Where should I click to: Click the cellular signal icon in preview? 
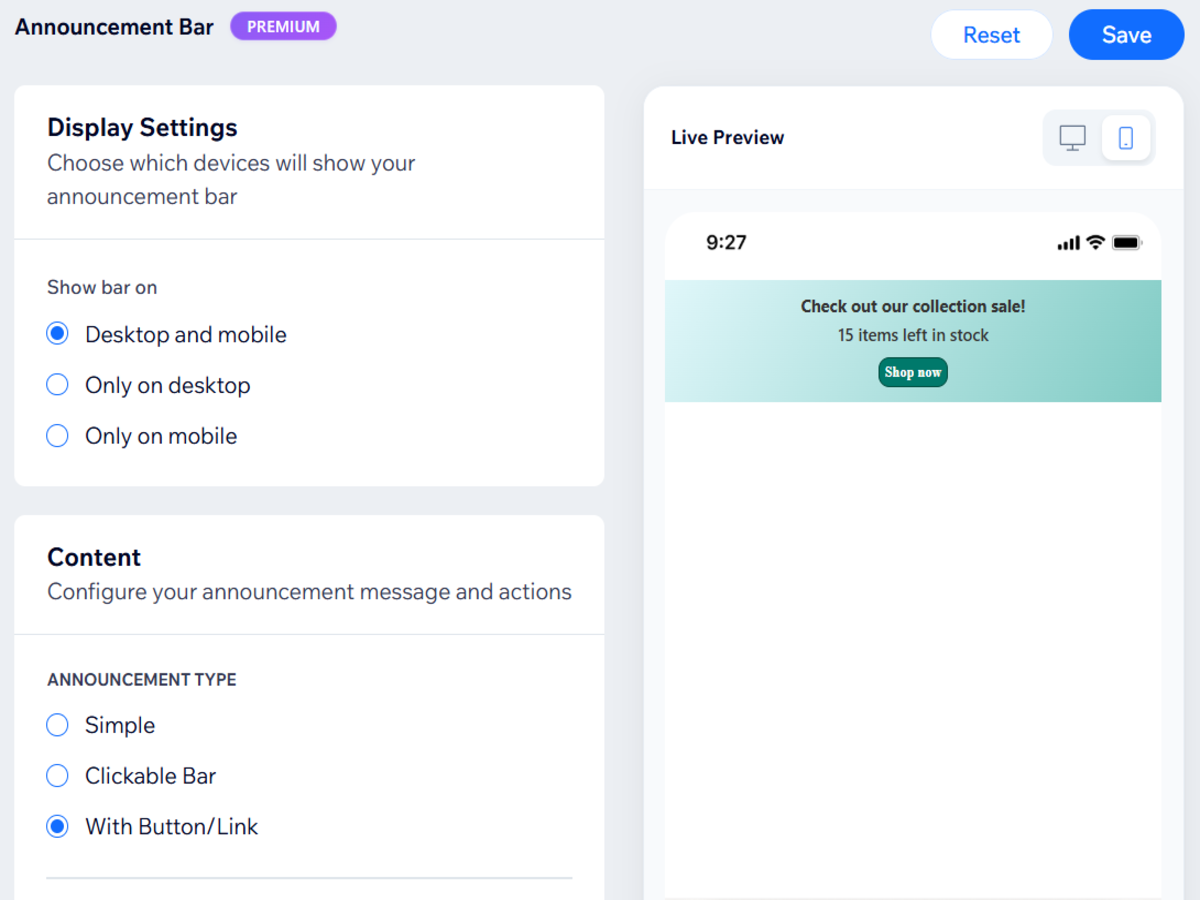pos(1068,243)
